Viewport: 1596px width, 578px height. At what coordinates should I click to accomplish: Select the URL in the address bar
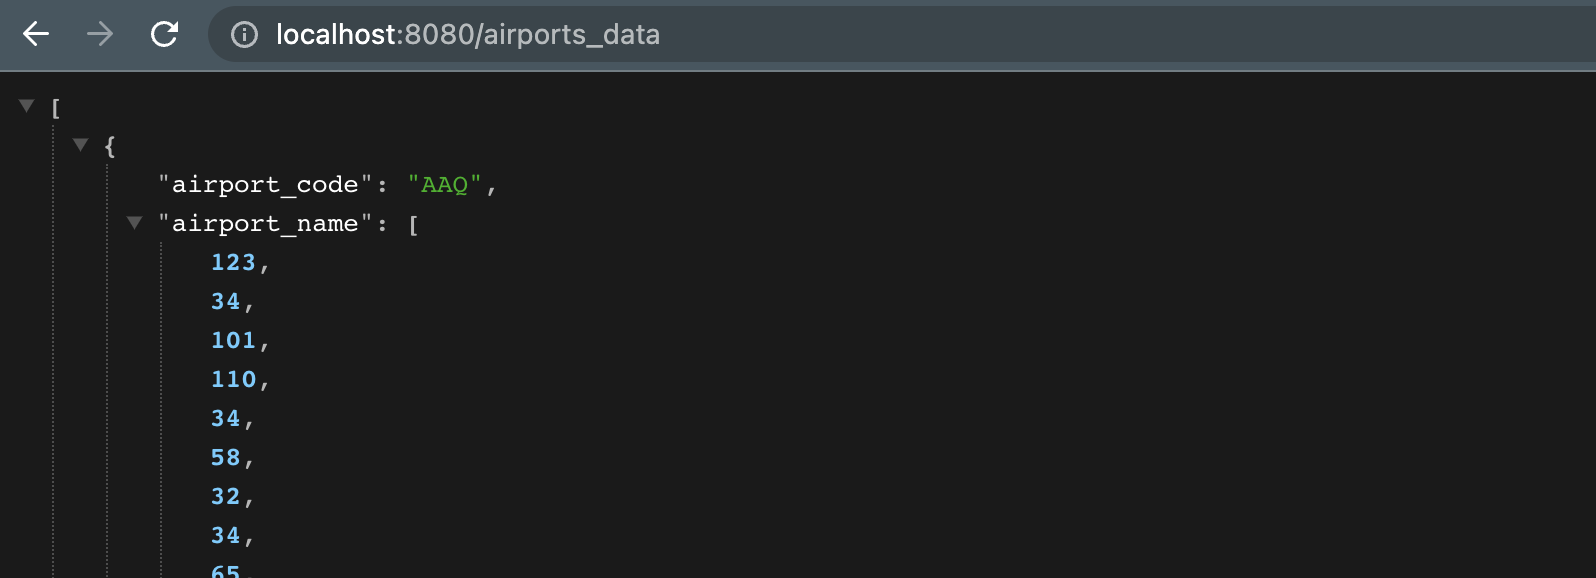(467, 35)
